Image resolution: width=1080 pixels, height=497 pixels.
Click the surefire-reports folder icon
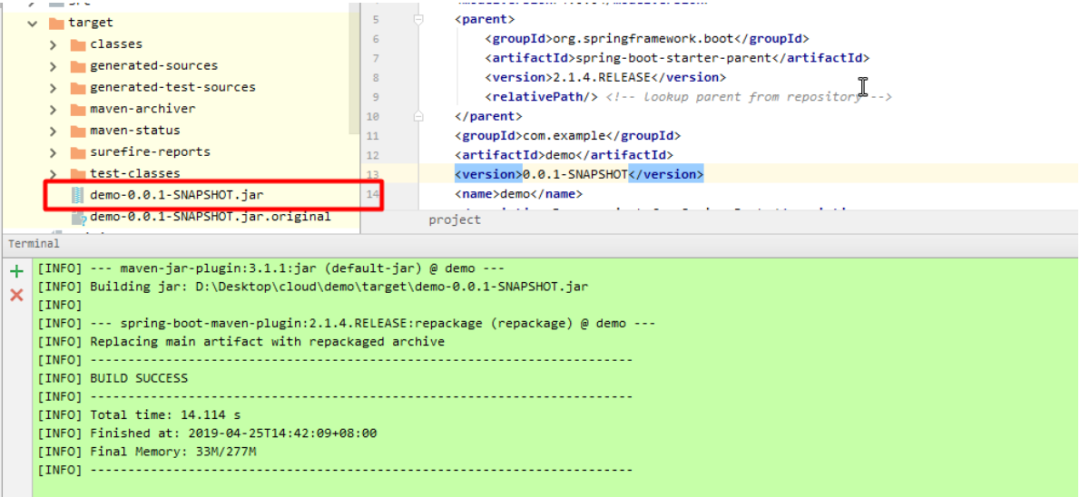pyautogui.click(x=78, y=152)
